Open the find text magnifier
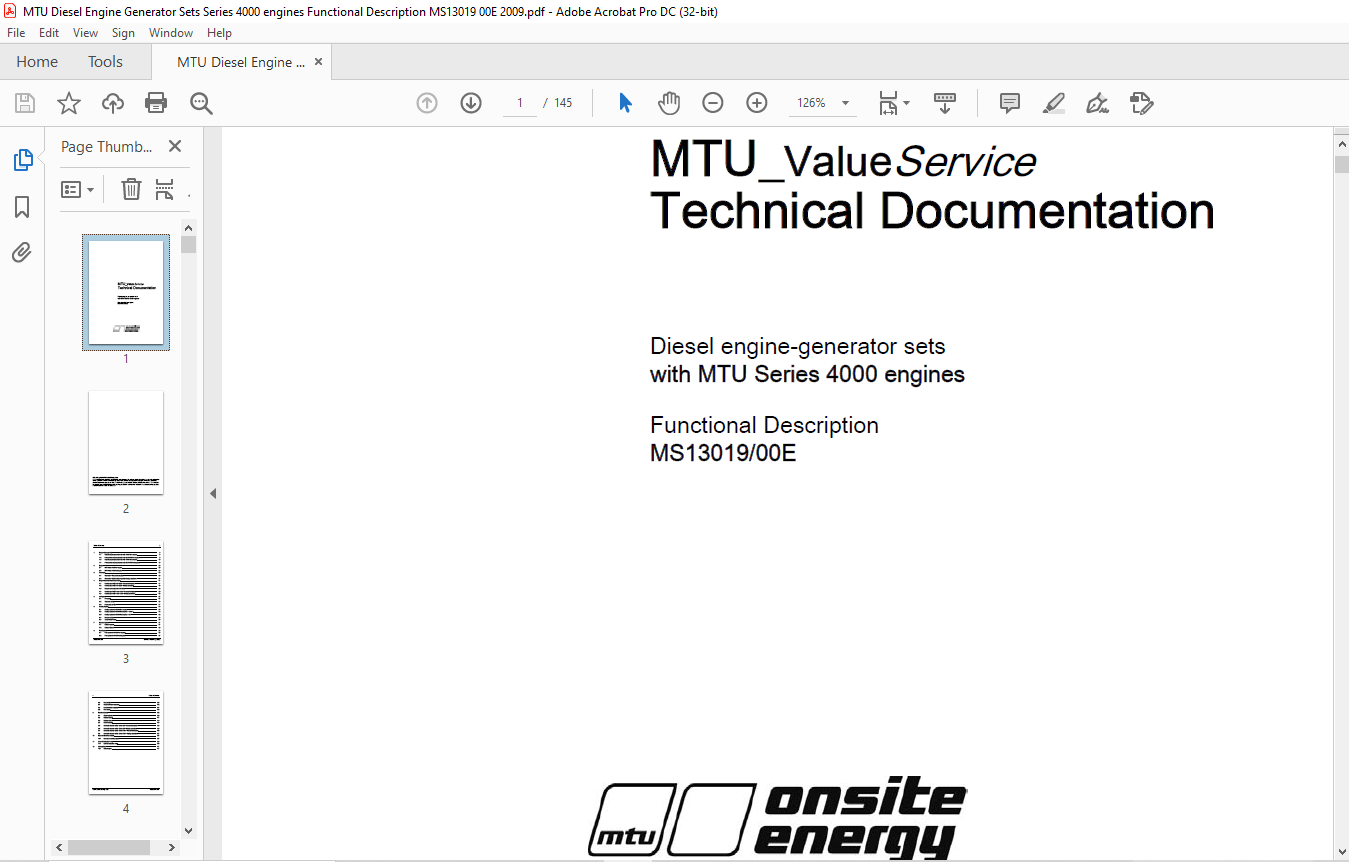Viewport: 1349px width, 862px height. click(202, 103)
